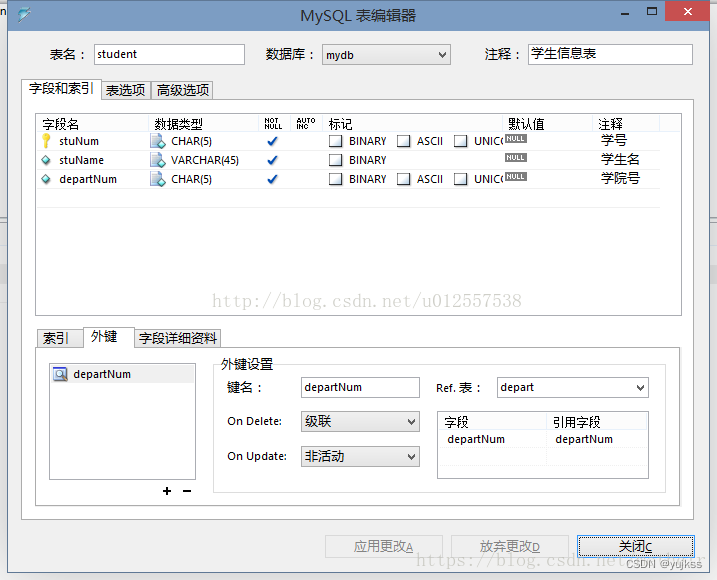Click the NULL default badge for departNum

[x=516, y=177]
